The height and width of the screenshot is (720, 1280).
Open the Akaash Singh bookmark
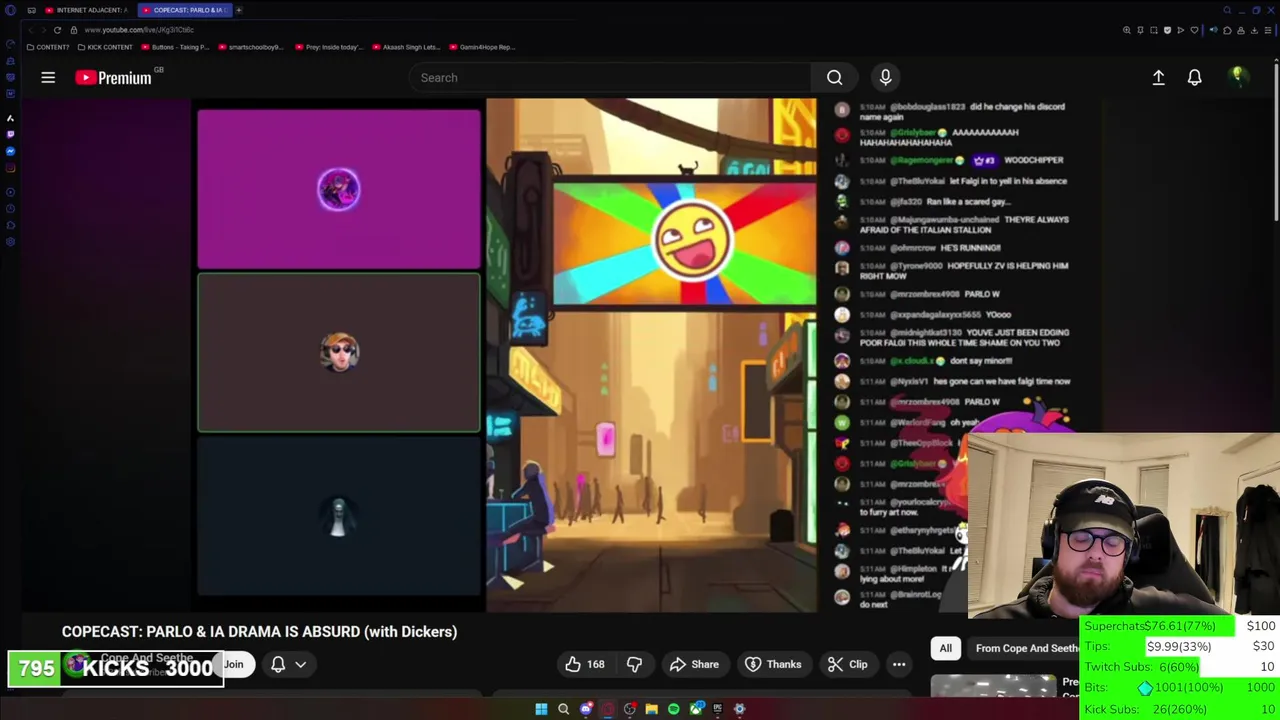click(405, 47)
